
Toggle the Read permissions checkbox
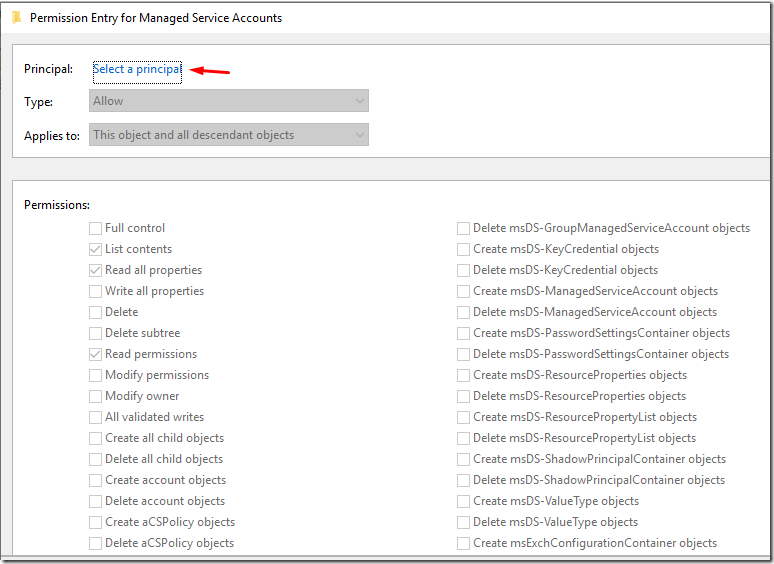tap(95, 354)
